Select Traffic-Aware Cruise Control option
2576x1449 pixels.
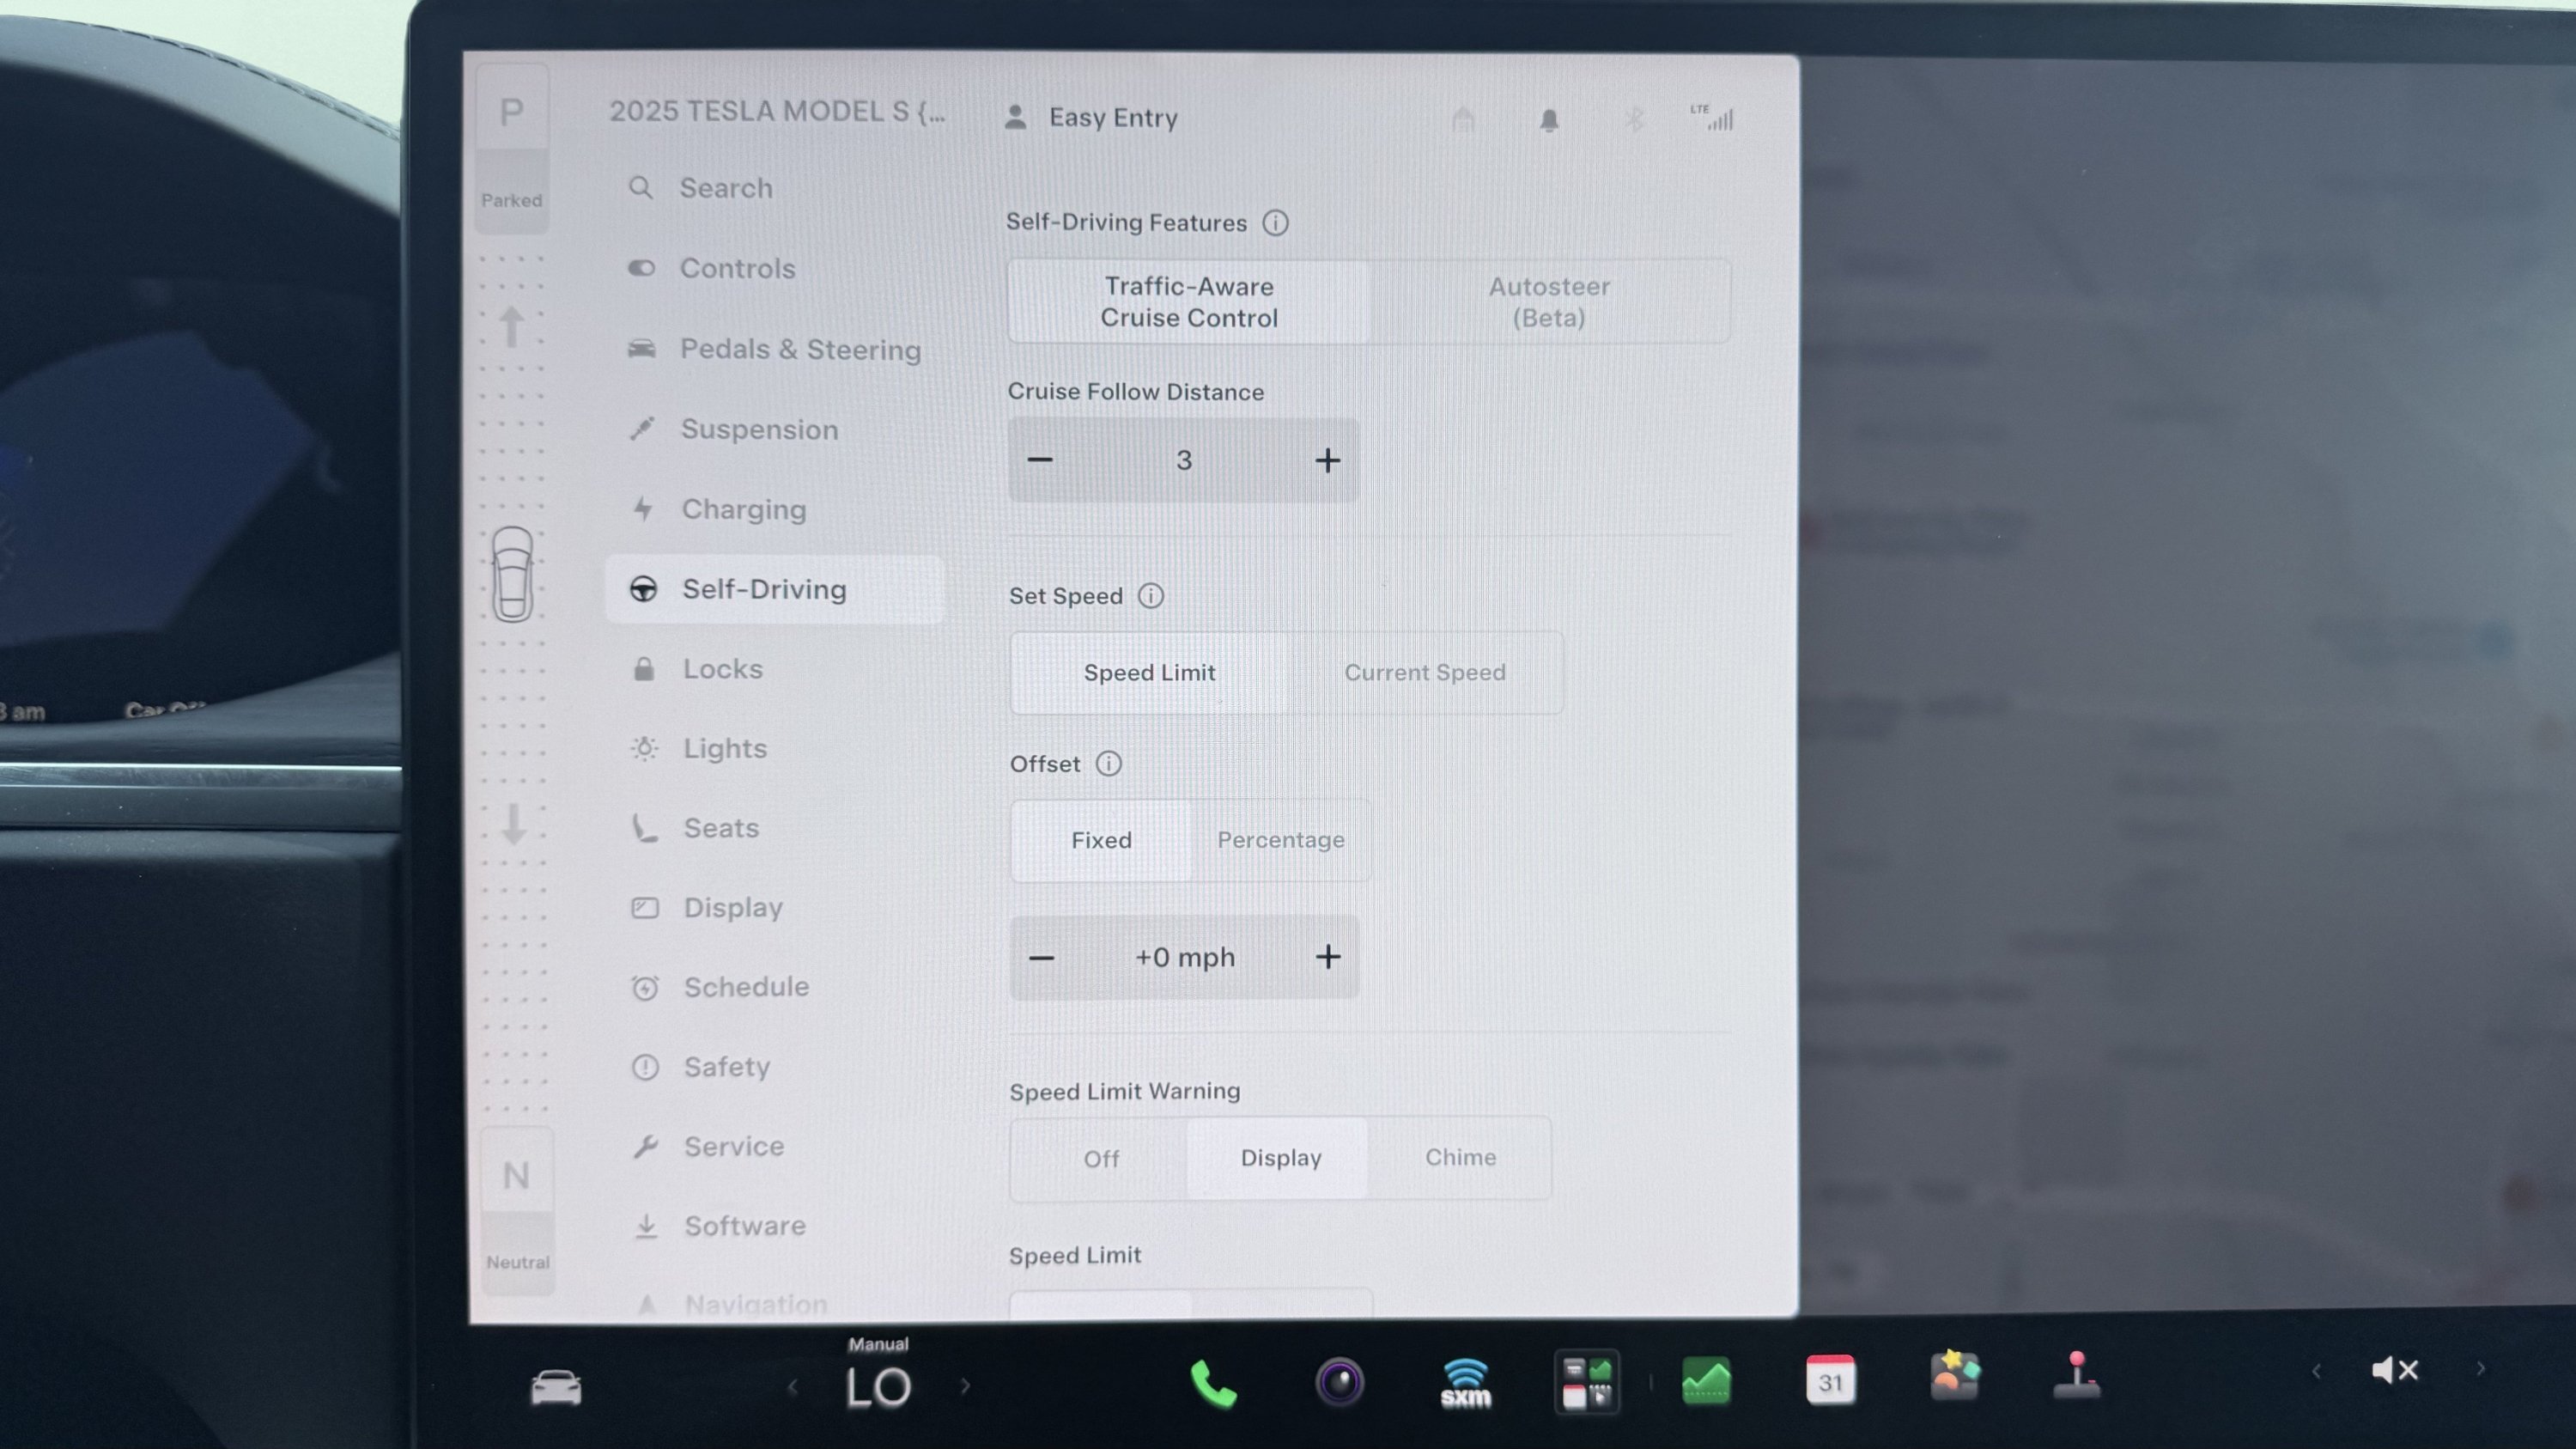click(x=1189, y=302)
